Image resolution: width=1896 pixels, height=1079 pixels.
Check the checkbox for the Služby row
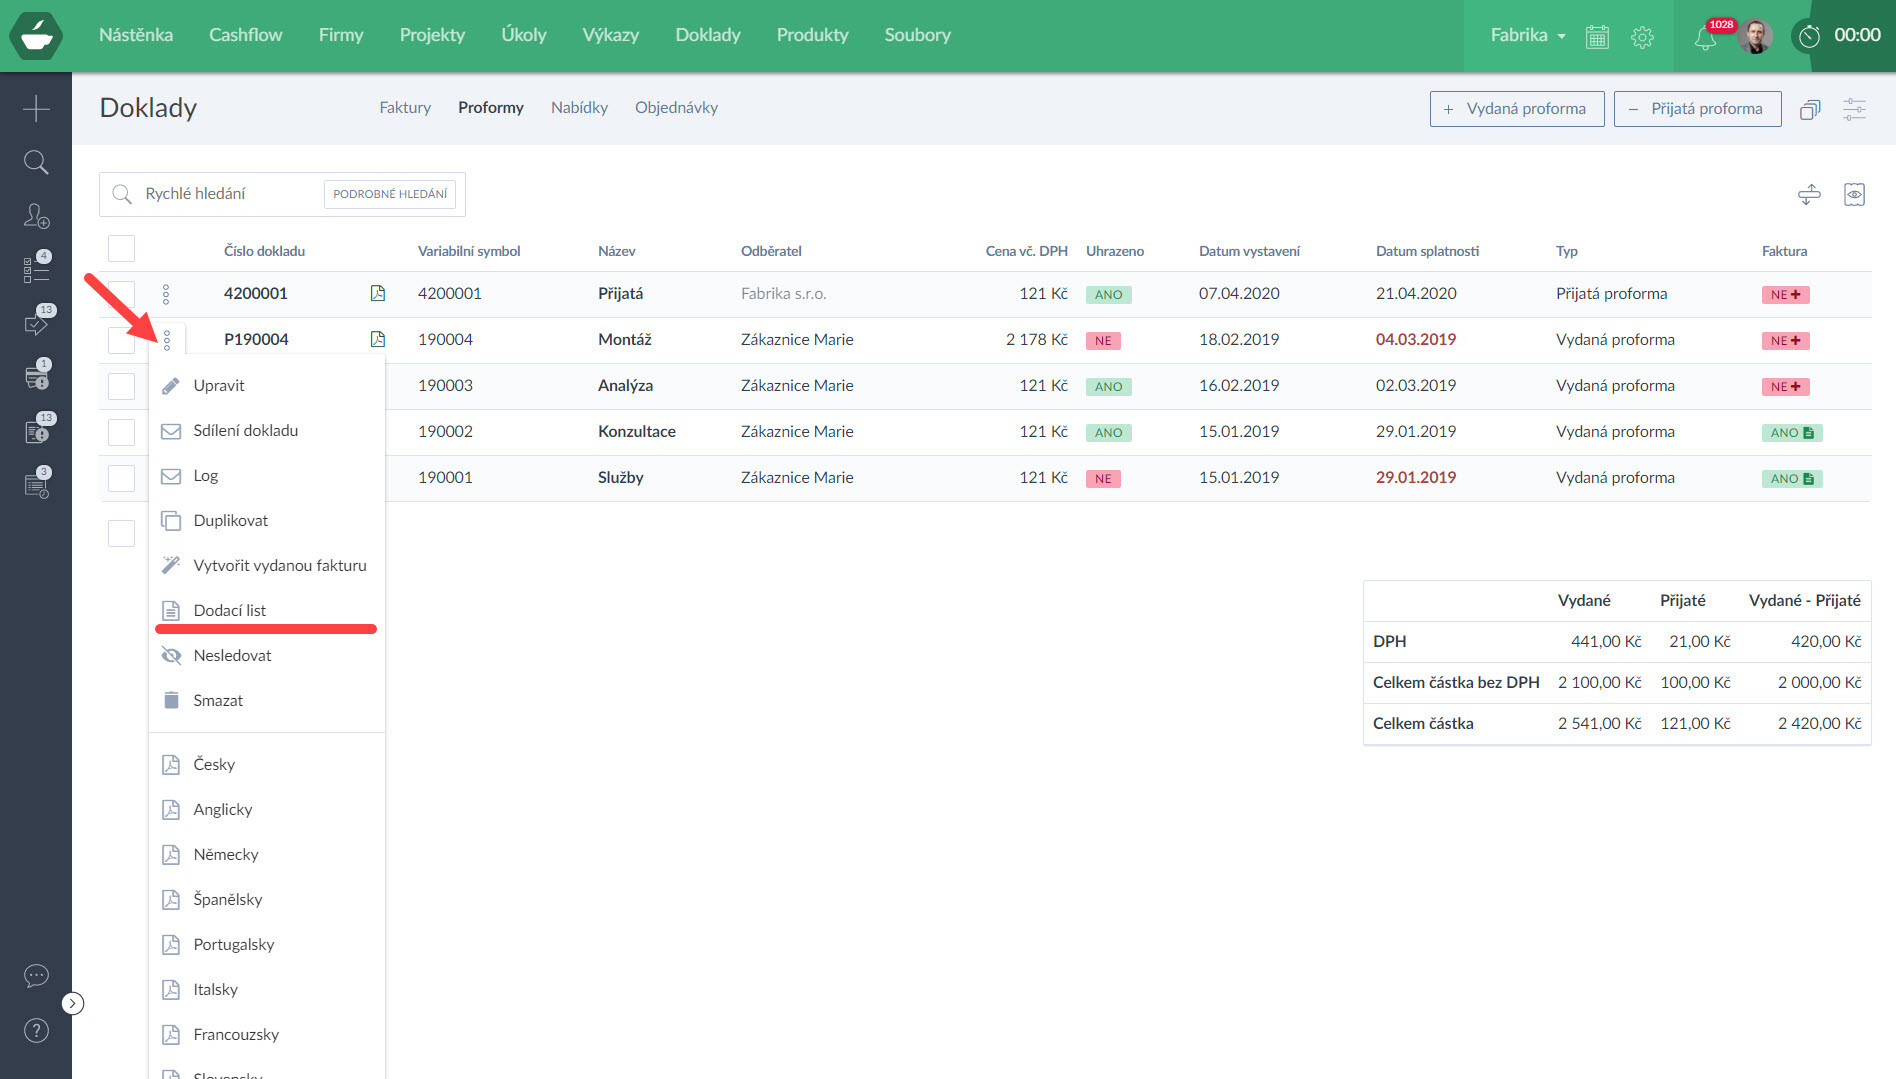(121, 478)
